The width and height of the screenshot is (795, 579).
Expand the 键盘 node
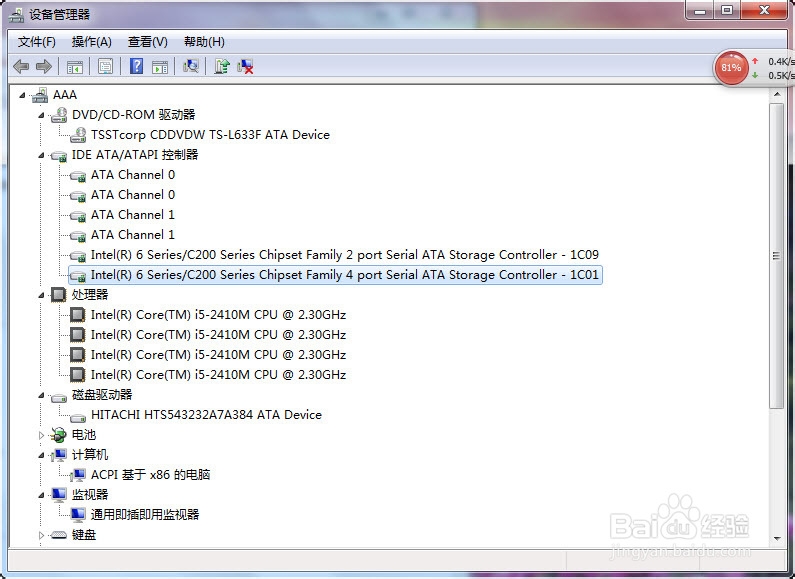pyautogui.click(x=42, y=535)
